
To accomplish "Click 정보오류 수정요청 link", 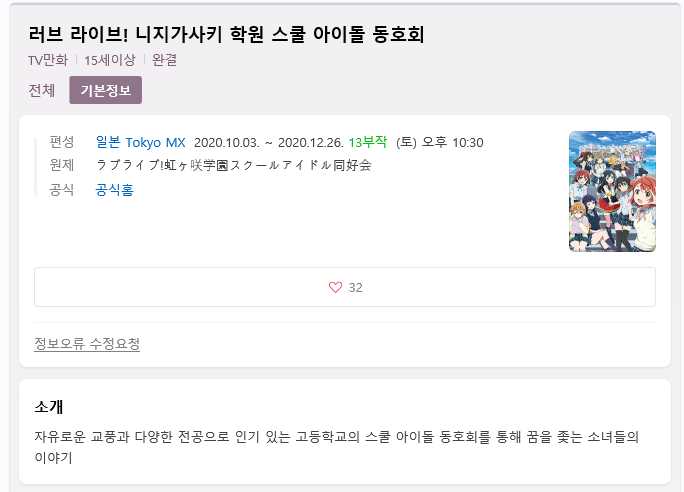I will coord(87,344).
